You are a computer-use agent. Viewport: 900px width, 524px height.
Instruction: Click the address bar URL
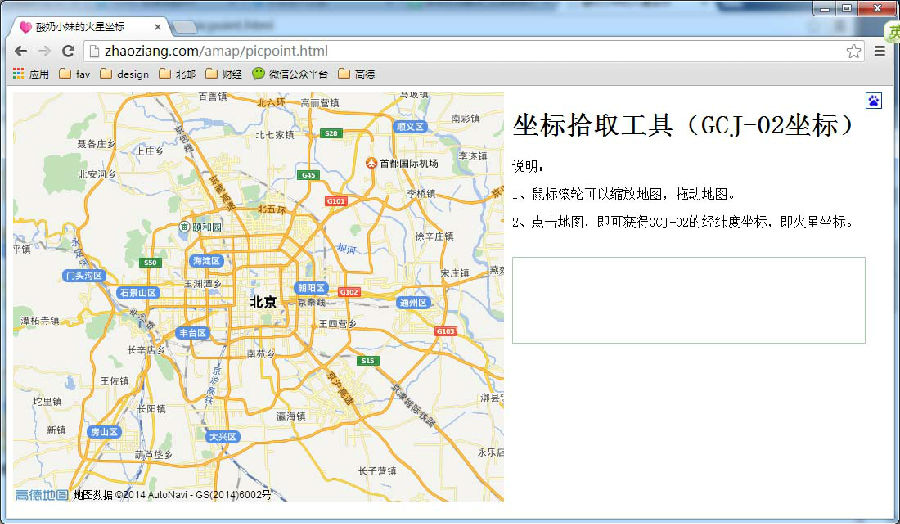point(216,51)
